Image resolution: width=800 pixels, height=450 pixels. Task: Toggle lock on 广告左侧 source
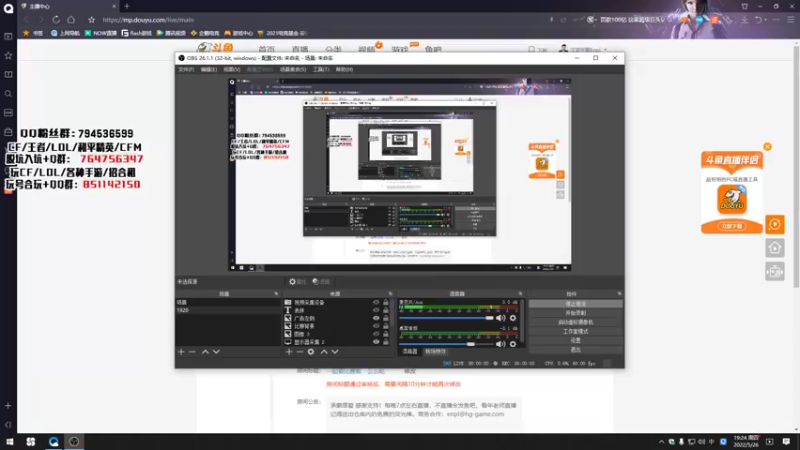[386, 318]
